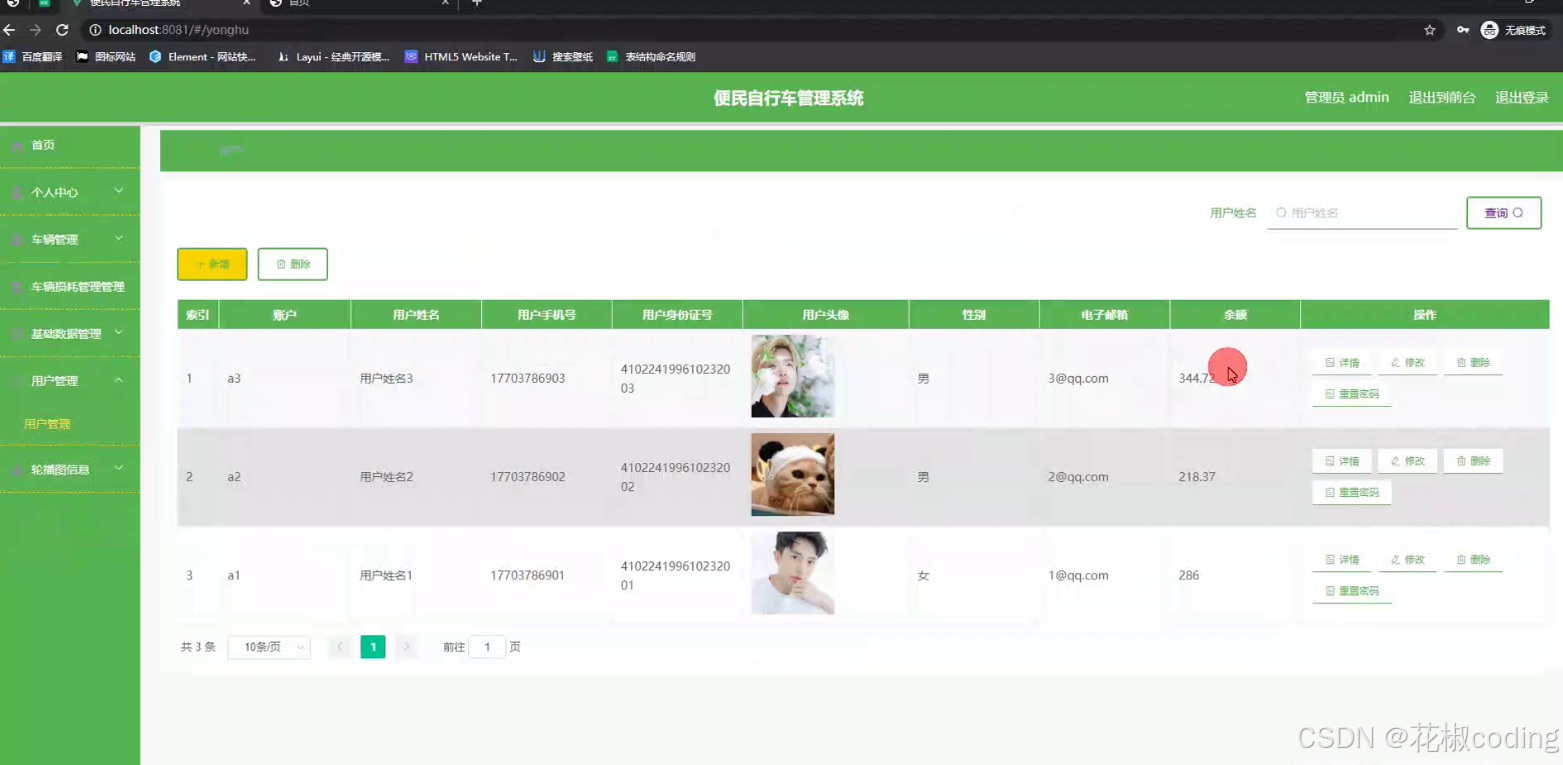This screenshot has width=1563, height=765.
Task: Click the 查询 search button
Action: pos(1503,213)
